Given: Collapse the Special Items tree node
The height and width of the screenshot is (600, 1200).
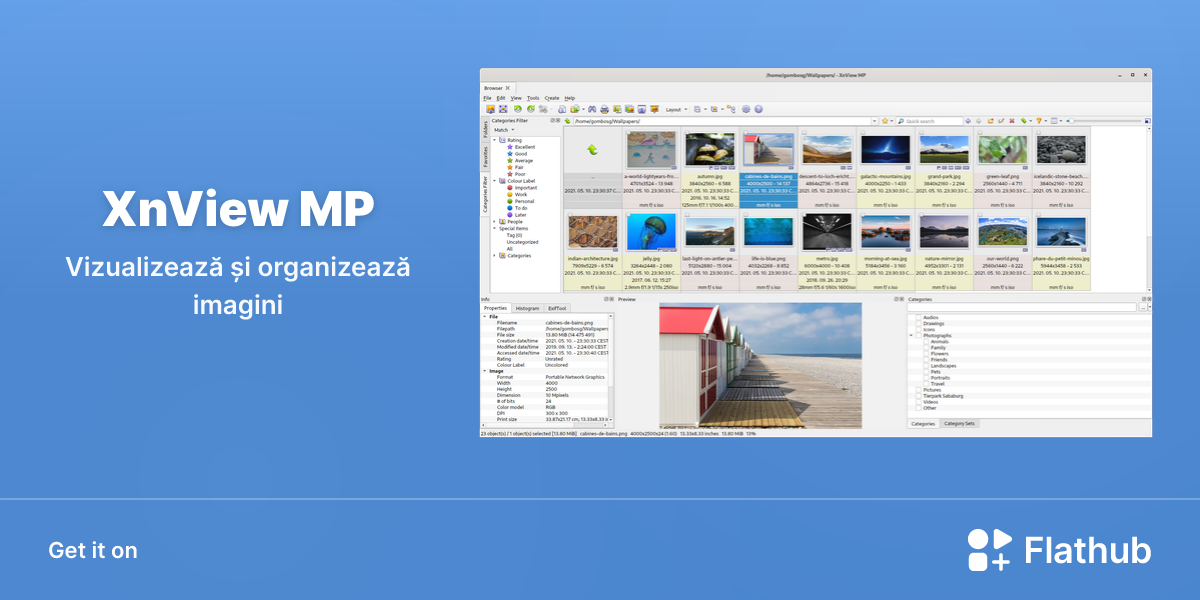Looking at the screenshot, I should tap(494, 228).
